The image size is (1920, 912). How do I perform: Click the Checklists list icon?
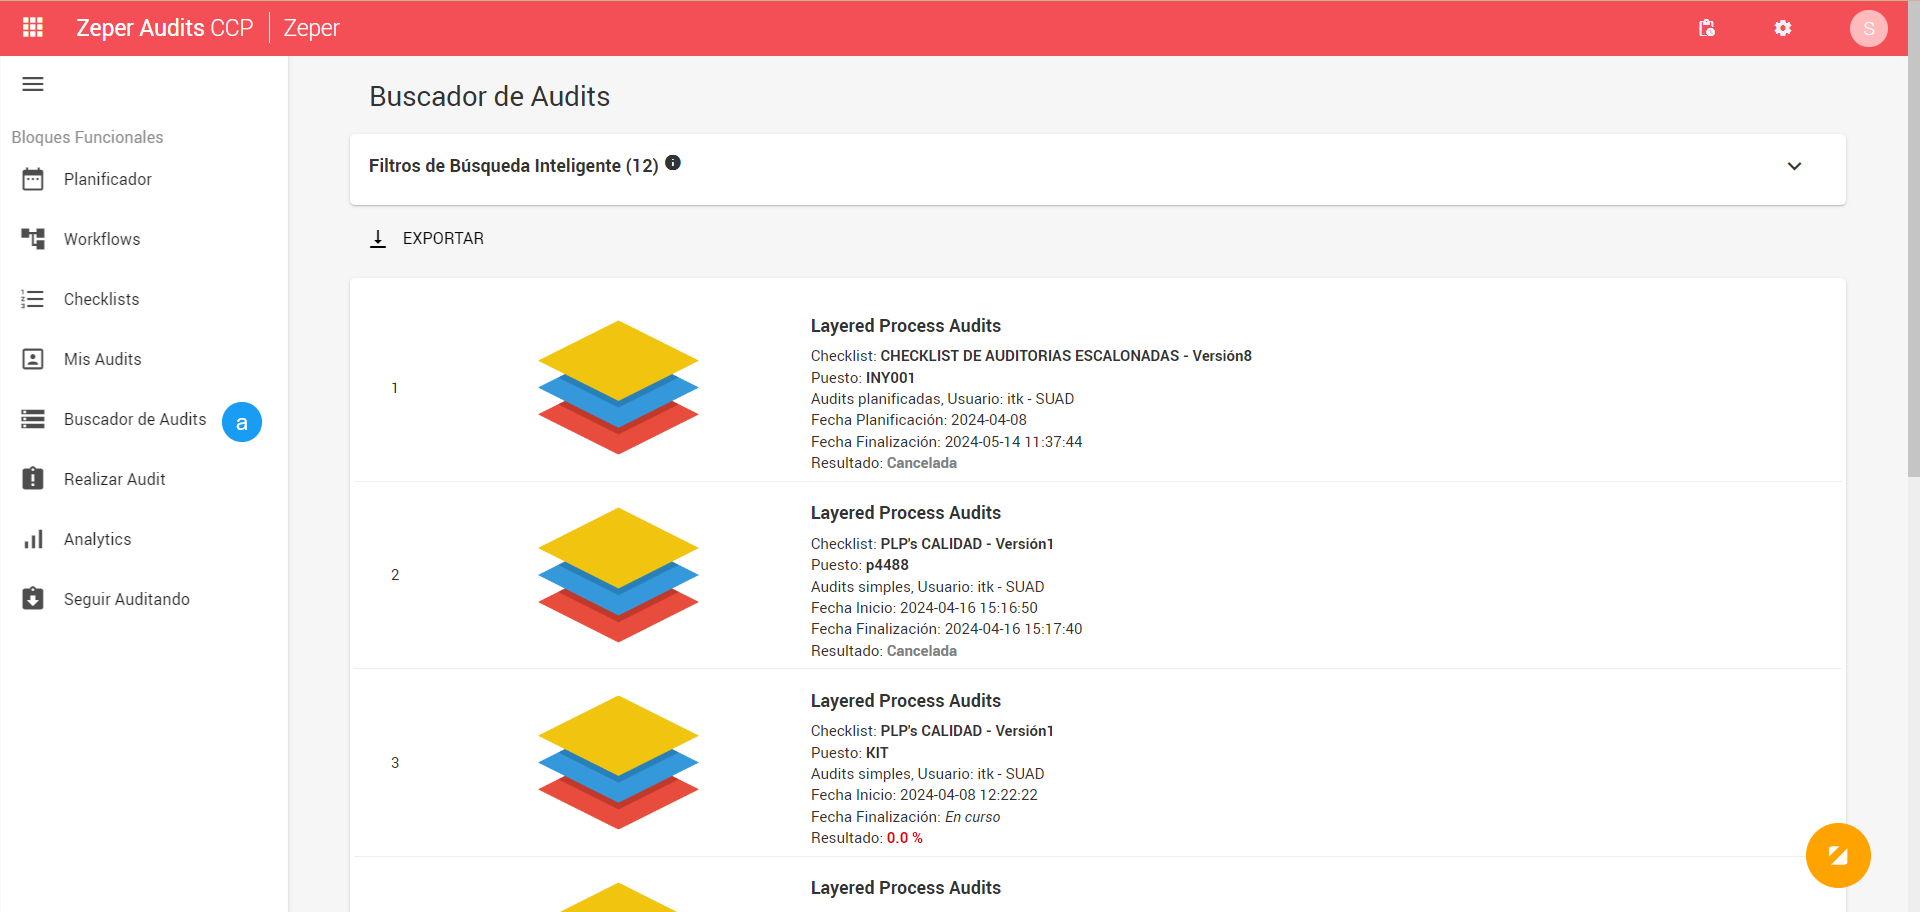(x=33, y=299)
